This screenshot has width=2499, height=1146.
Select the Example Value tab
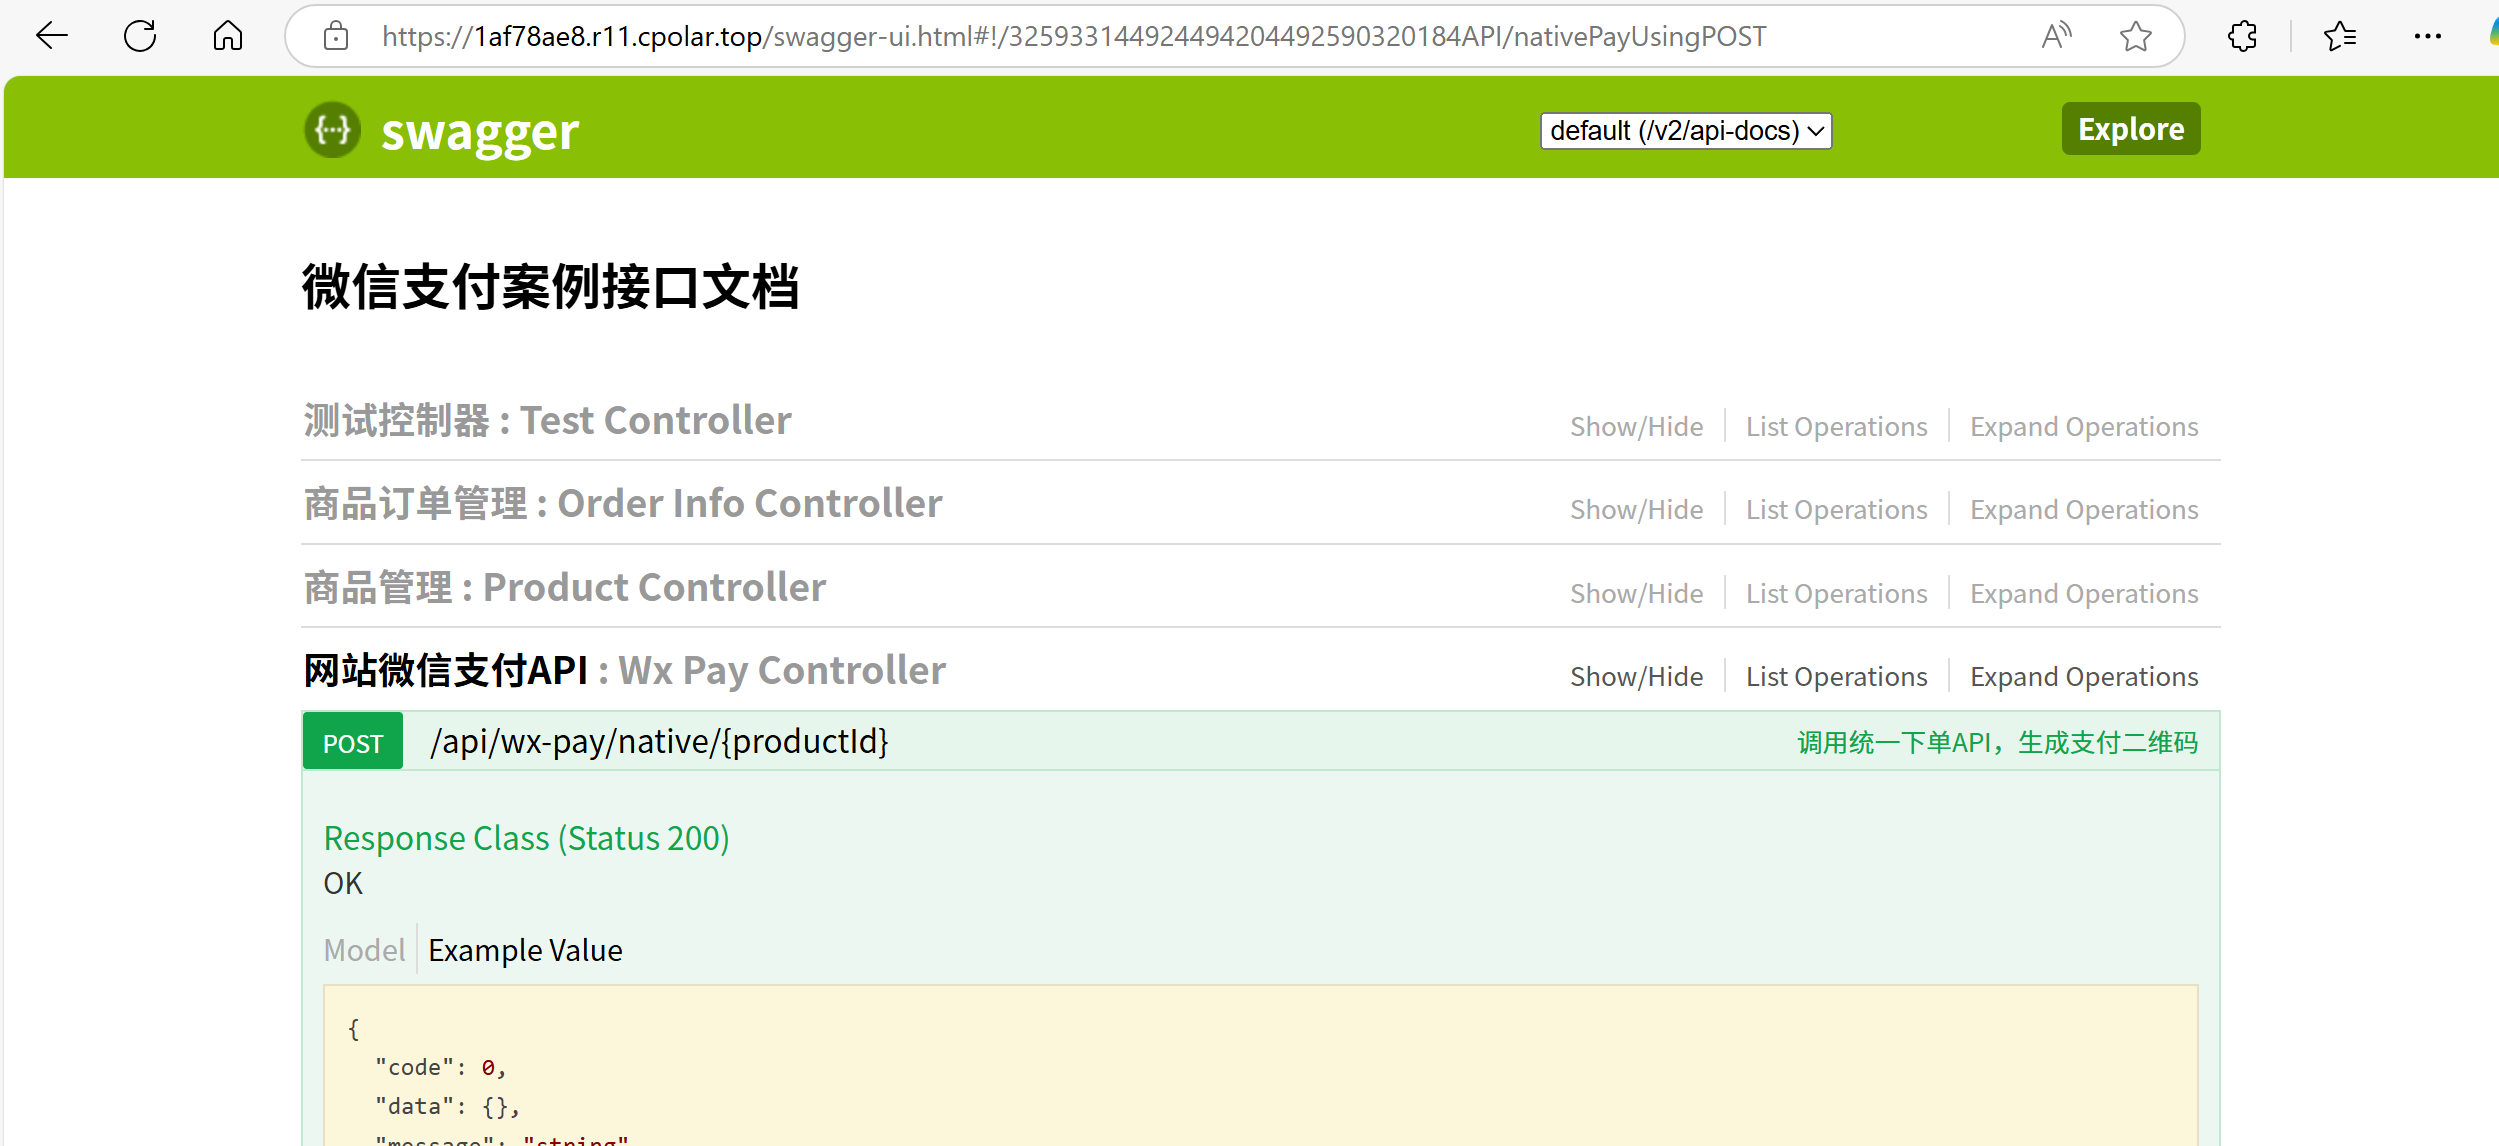coord(525,950)
